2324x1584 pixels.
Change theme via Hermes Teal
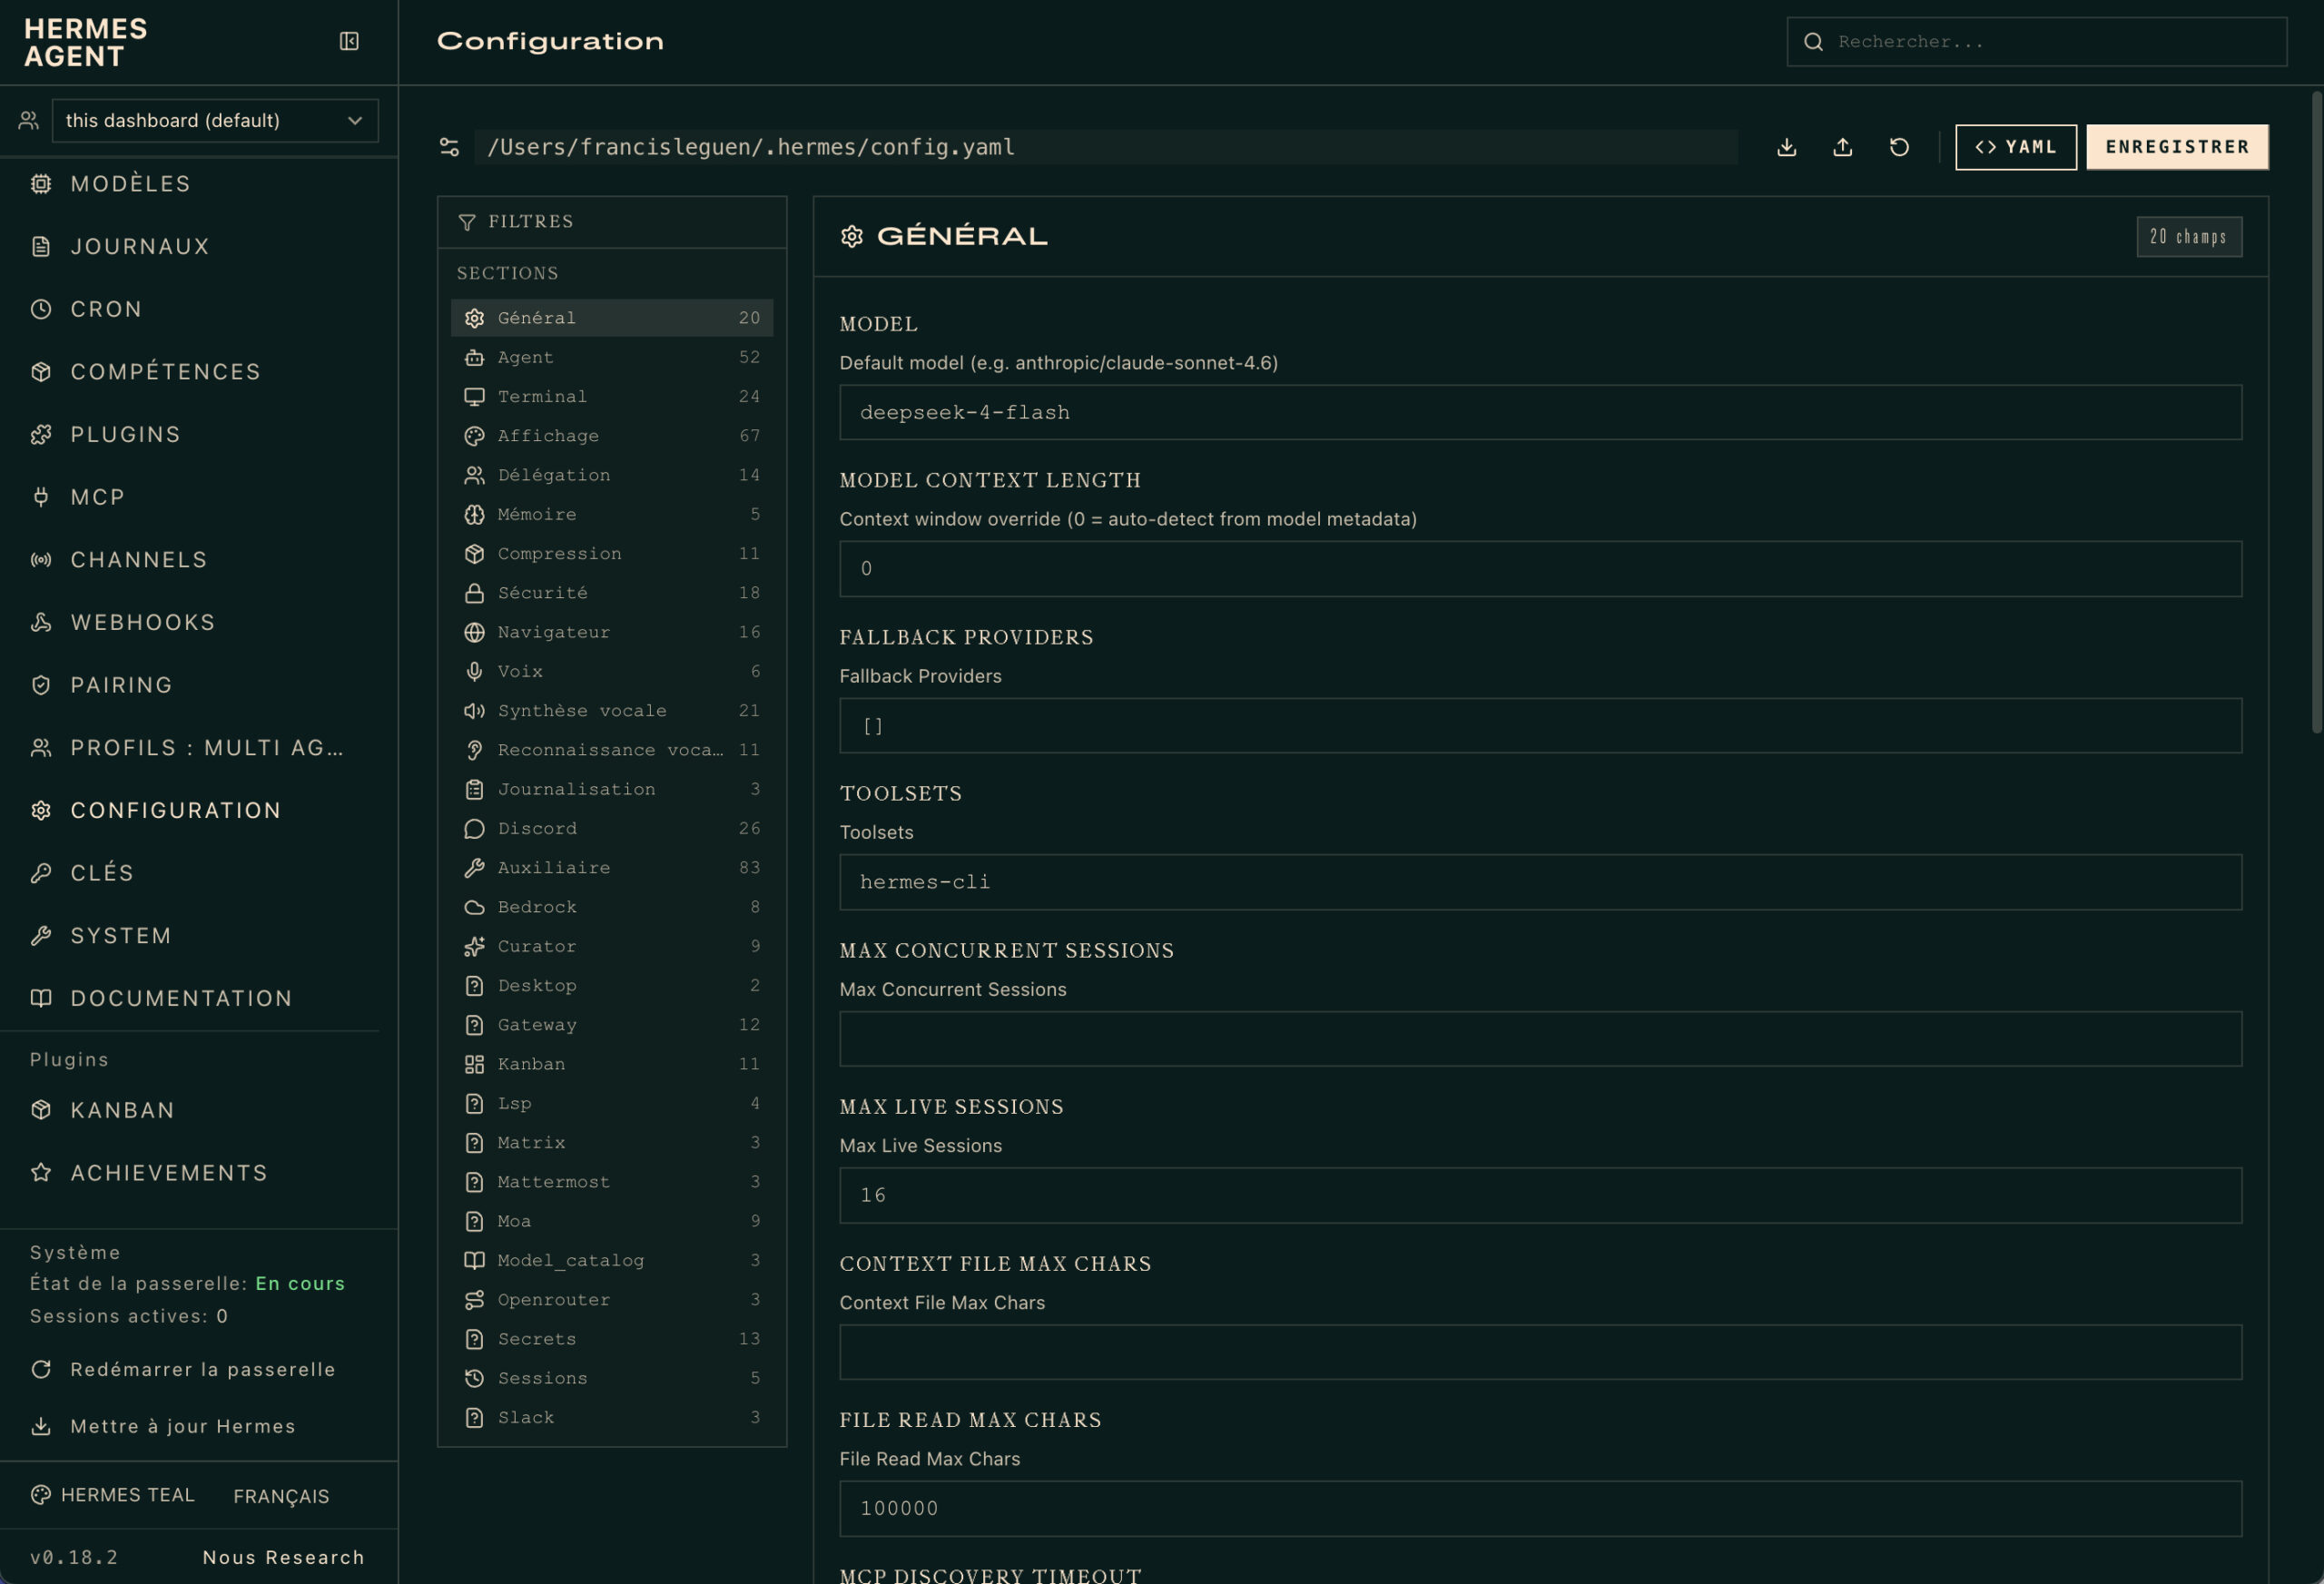[x=113, y=1495]
